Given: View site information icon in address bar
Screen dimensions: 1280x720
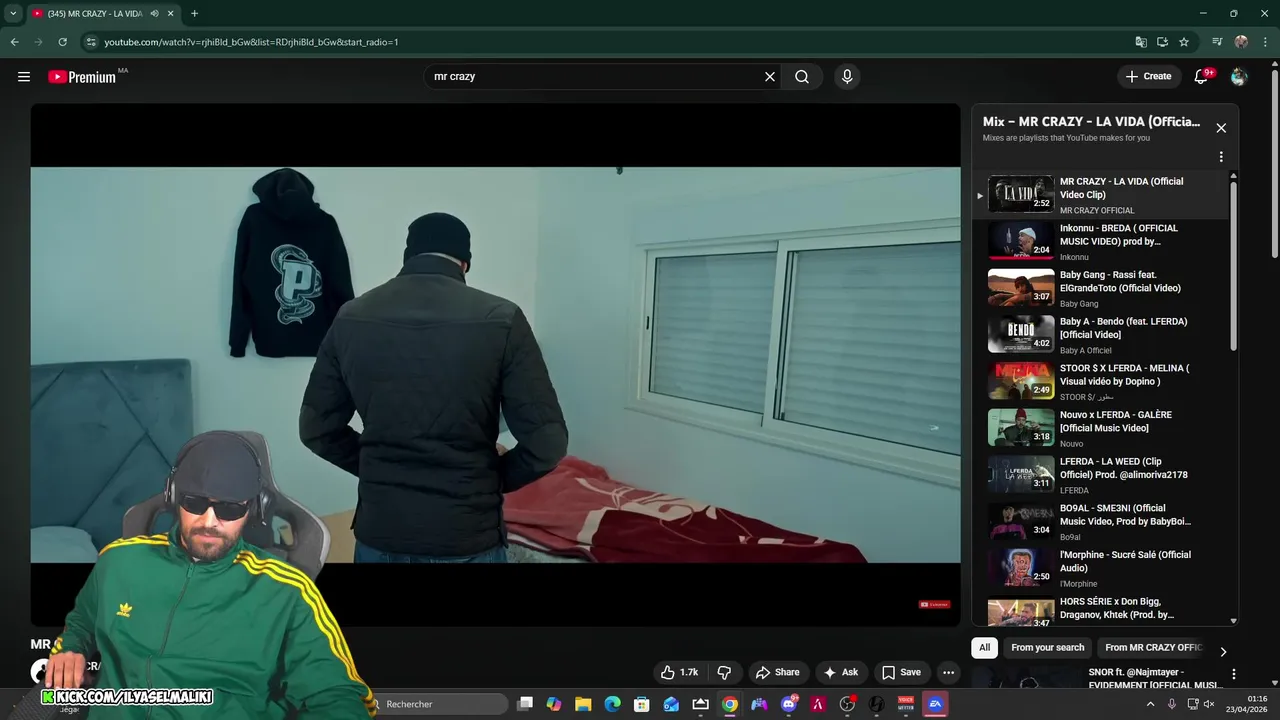Looking at the screenshot, I should pyautogui.click(x=91, y=42).
